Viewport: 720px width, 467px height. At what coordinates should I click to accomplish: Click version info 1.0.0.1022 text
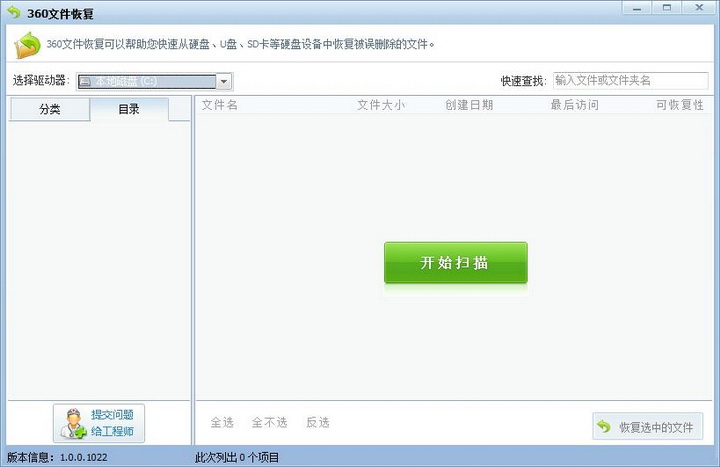57,457
